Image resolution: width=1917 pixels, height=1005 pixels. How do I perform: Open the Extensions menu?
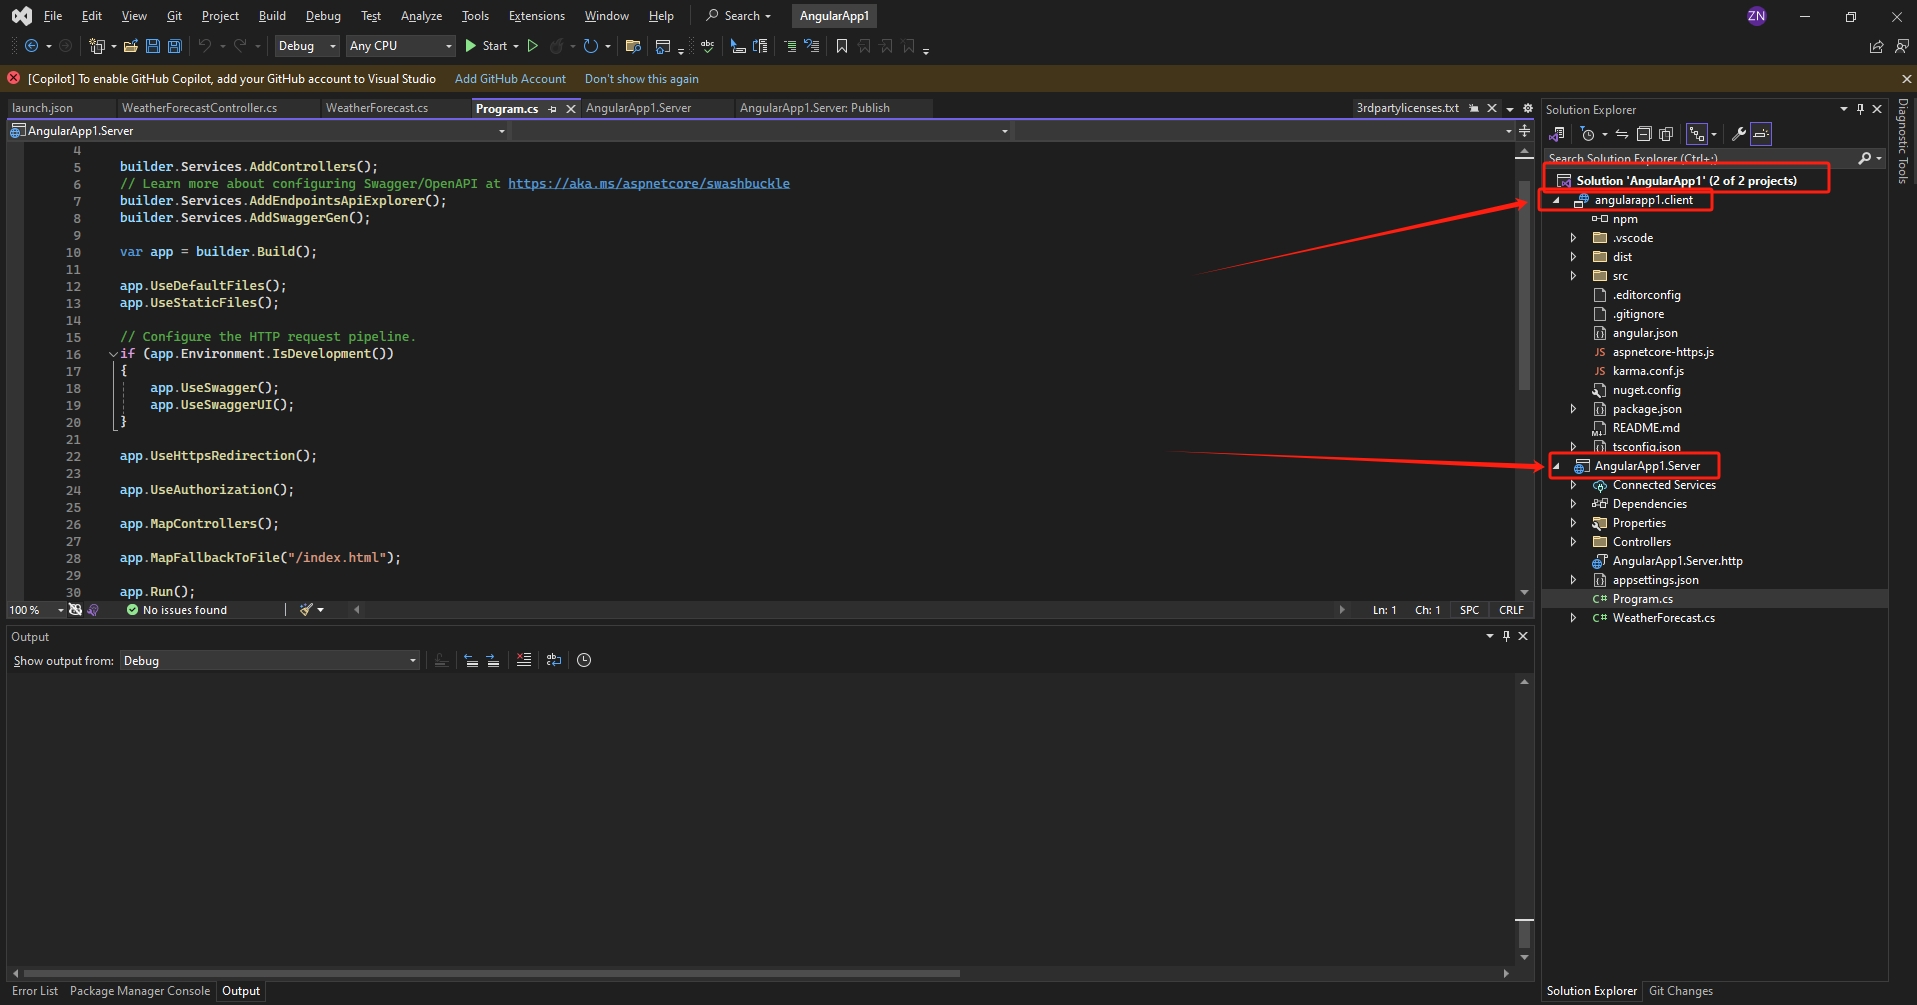pos(536,16)
